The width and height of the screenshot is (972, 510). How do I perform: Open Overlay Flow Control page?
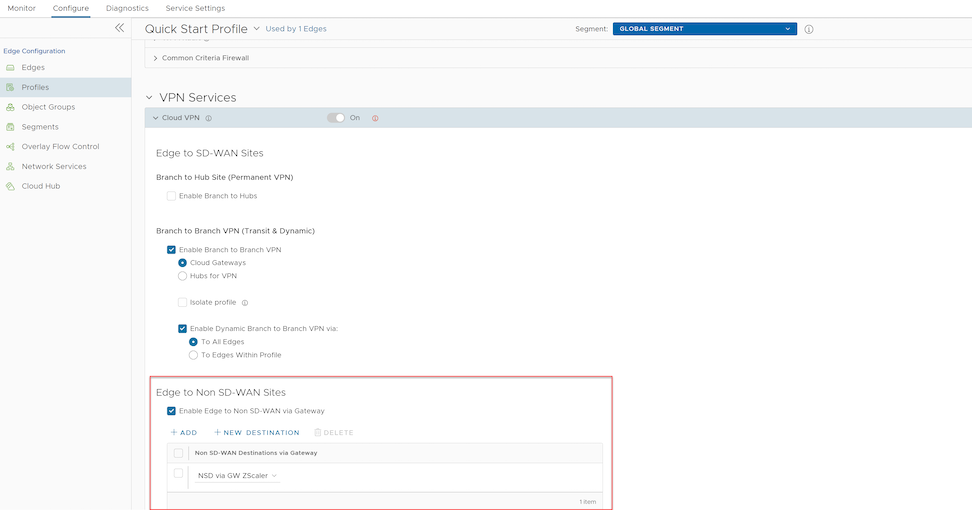(x=60, y=147)
